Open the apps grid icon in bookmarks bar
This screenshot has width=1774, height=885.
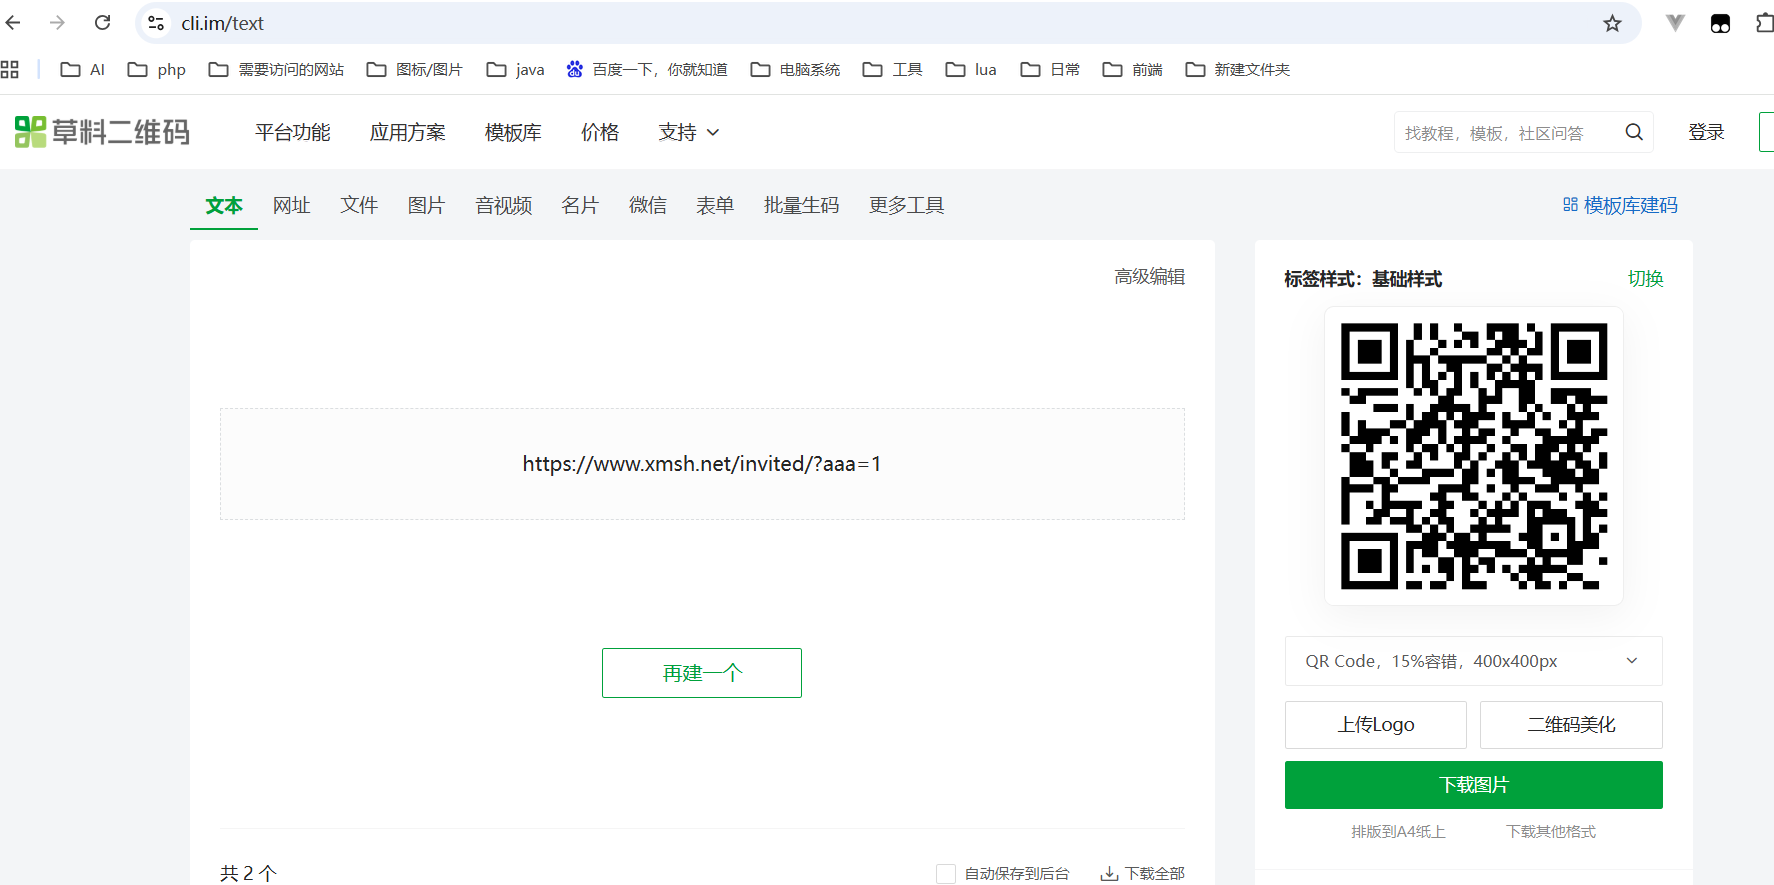10,69
